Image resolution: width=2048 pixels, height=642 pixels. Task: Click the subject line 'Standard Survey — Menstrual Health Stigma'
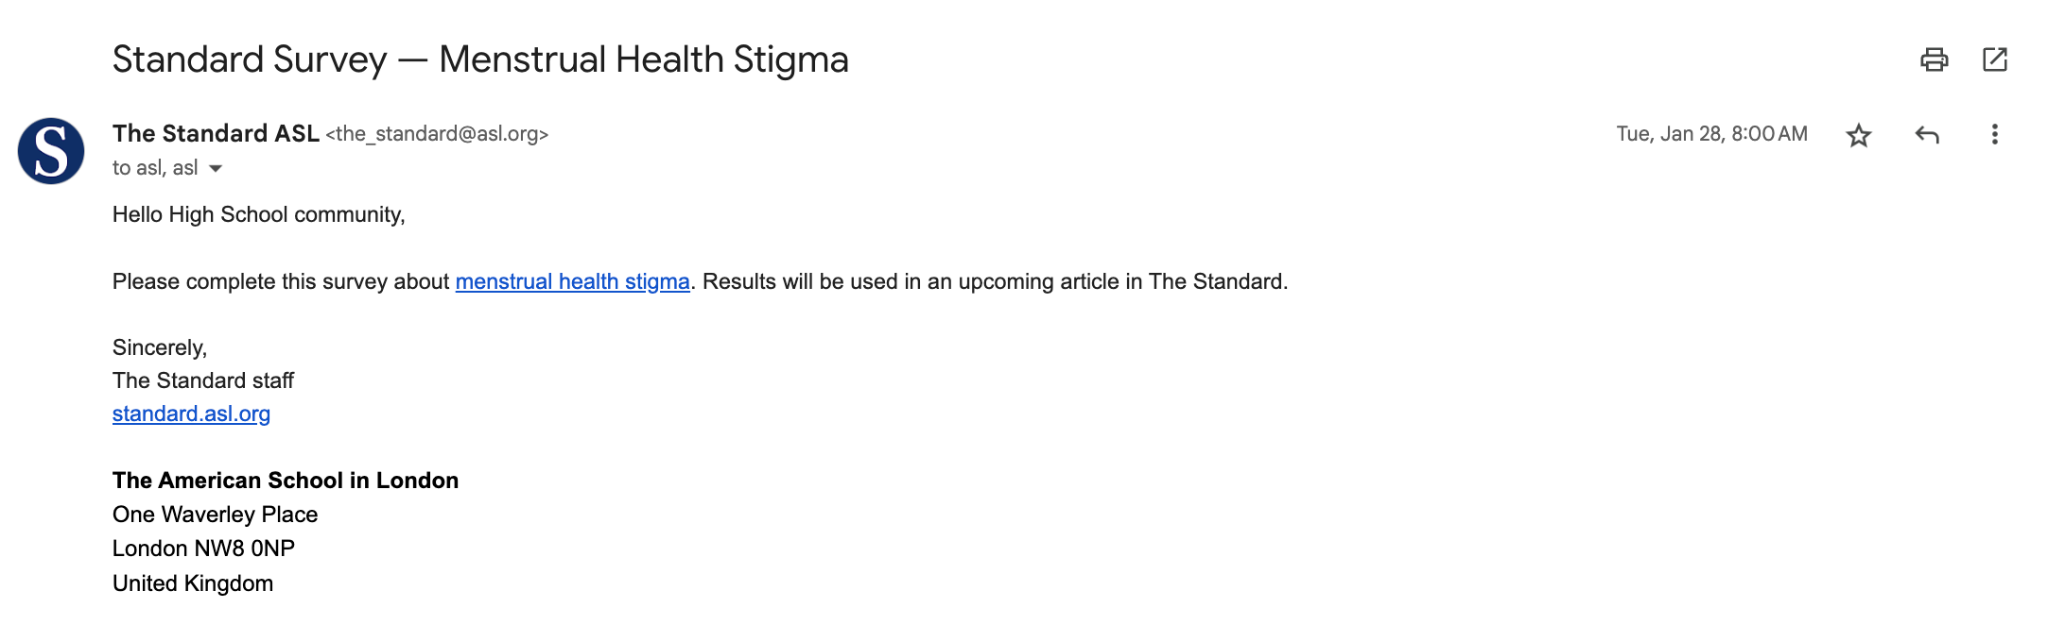480,60
